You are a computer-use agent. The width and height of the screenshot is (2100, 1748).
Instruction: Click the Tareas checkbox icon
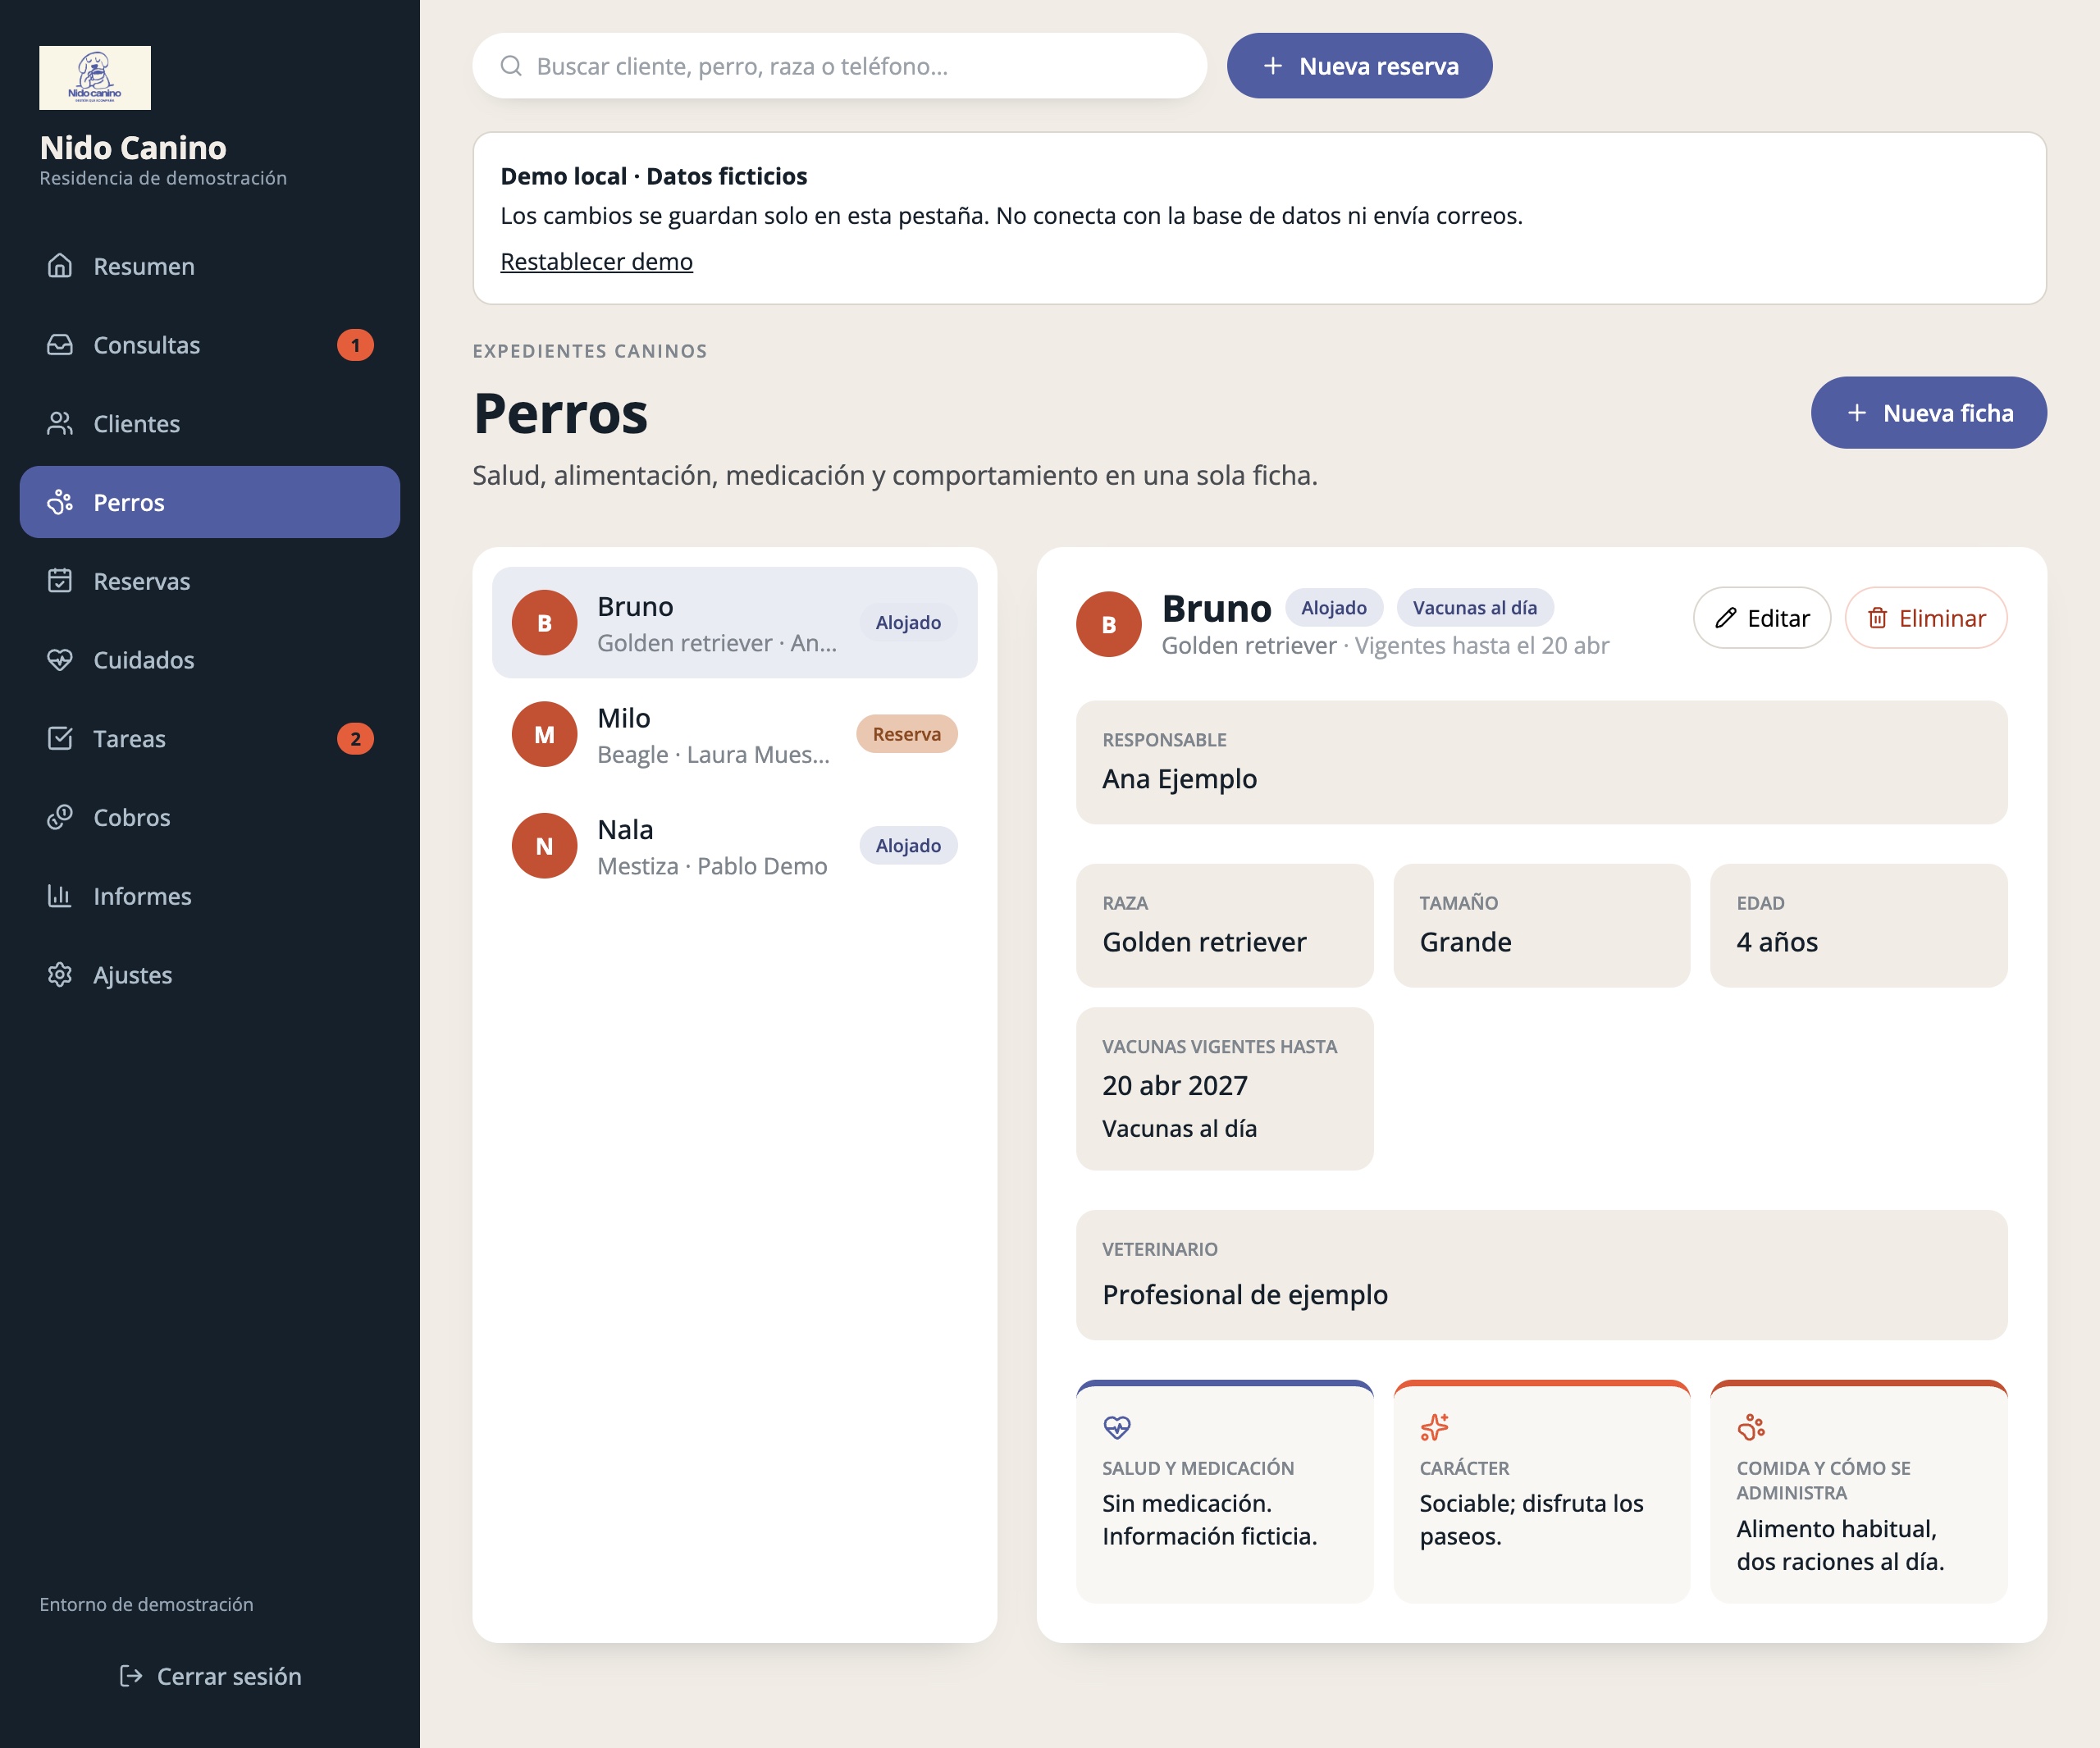(x=60, y=739)
